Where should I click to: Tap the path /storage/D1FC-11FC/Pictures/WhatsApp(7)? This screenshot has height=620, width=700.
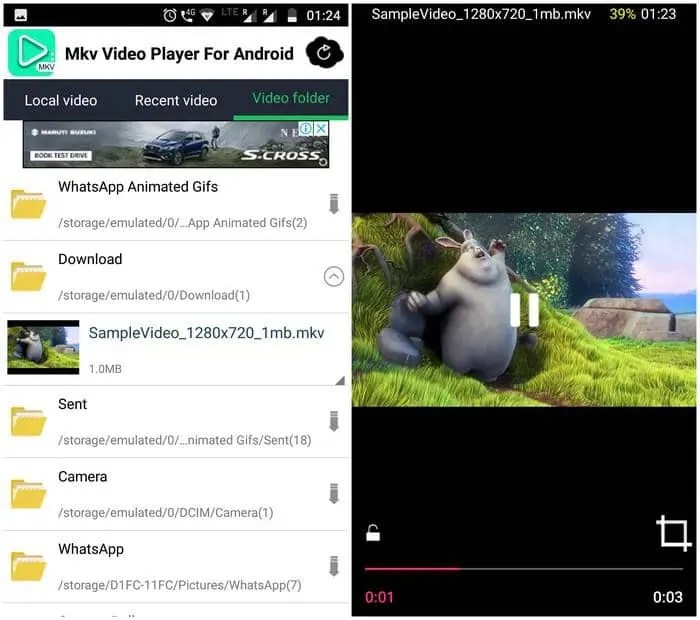click(x=180, y=585)
